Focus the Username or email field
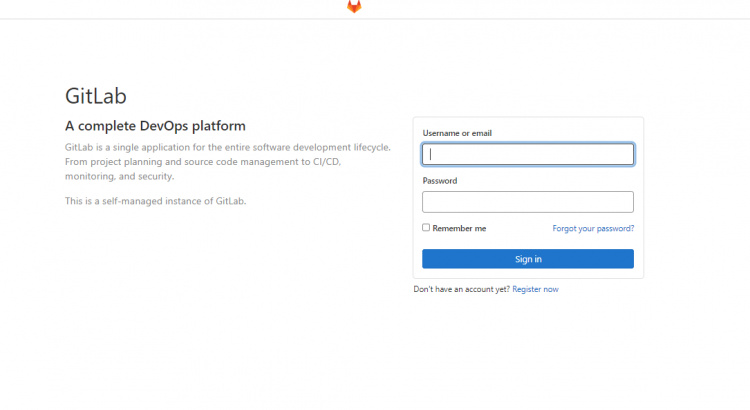This screenshot has height=410, width=750. tap(528, 154)
